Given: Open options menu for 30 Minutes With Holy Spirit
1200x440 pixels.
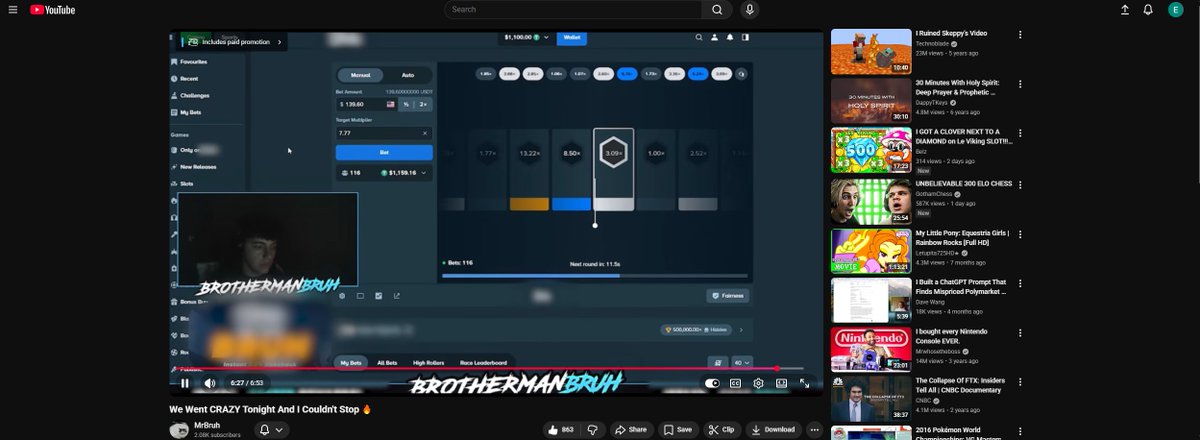Looking at the screenshot, I should pos(1020,83).
